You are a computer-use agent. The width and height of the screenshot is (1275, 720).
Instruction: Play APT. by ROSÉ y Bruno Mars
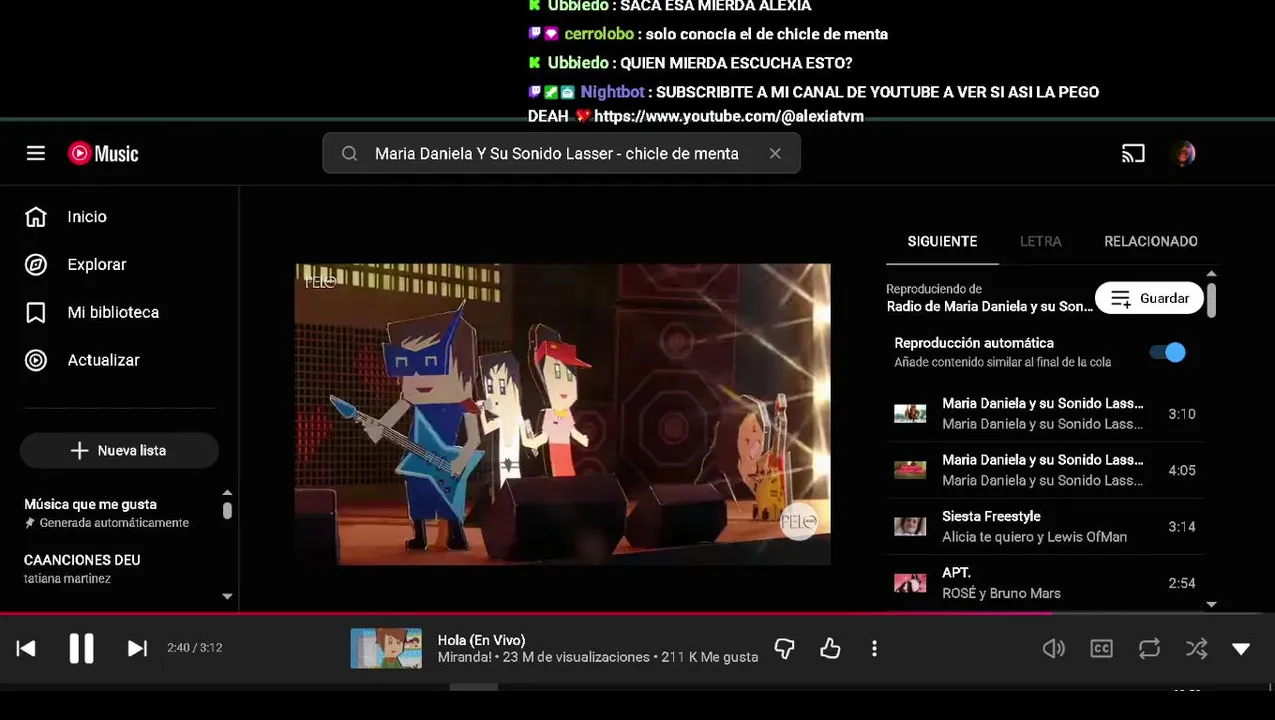1045,583
